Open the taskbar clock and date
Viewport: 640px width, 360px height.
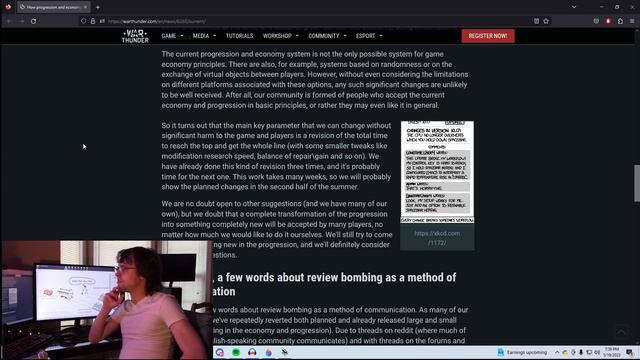click(612, 352)
